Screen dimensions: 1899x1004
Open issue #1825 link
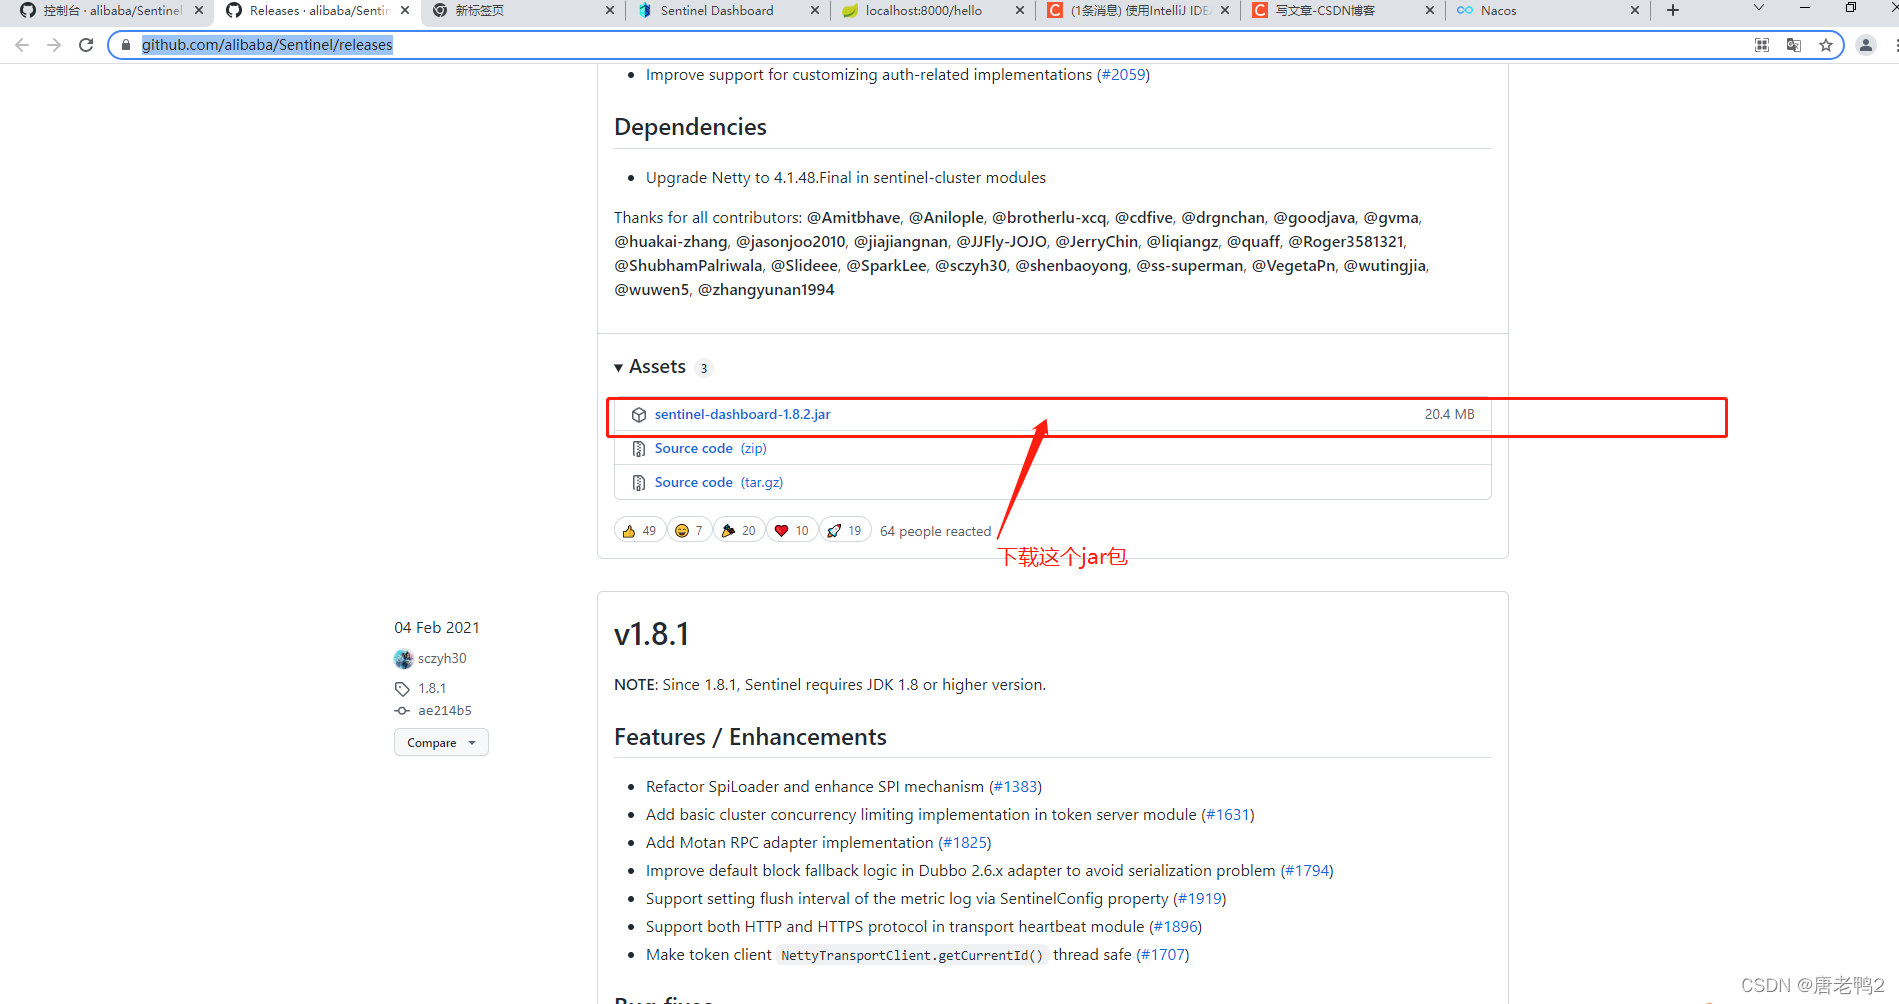tap(965, 843)
